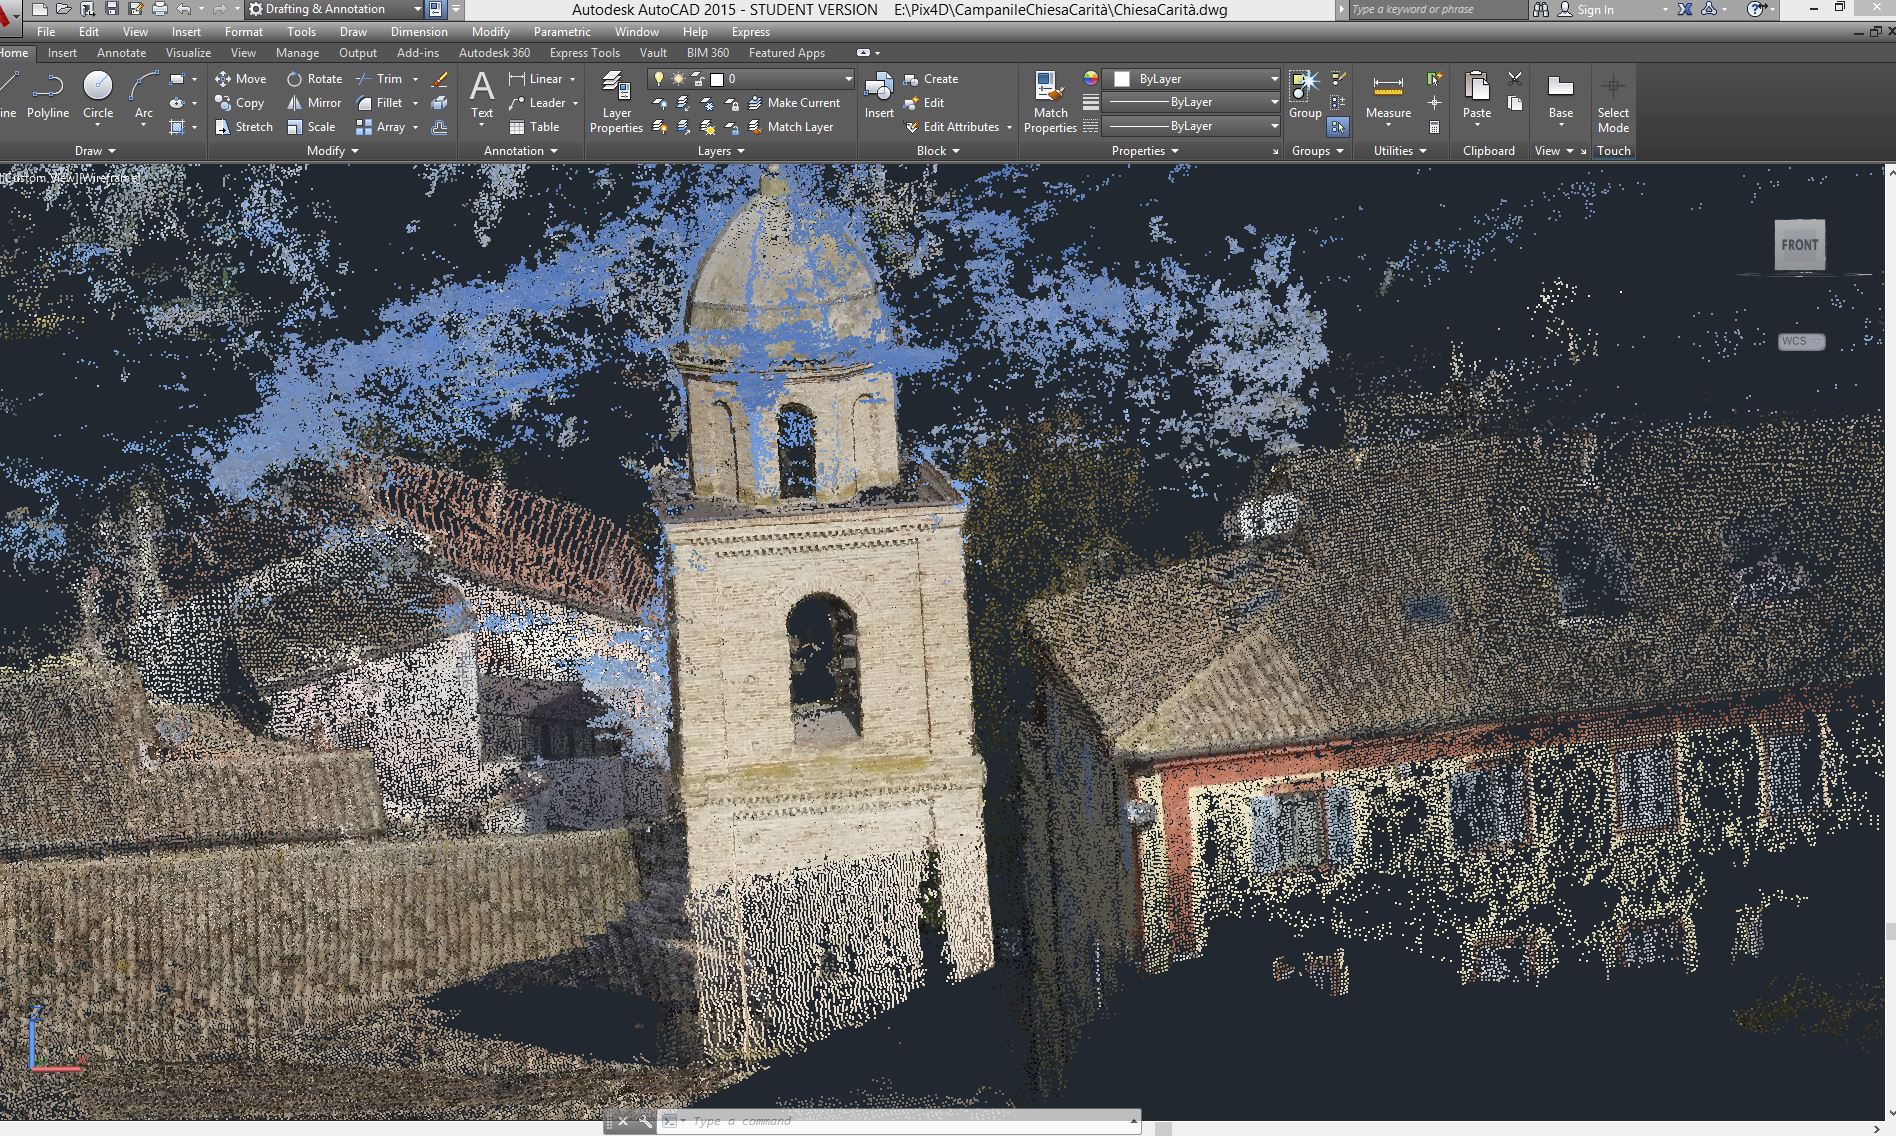Expand the ByLayer color dropdown

[1273, 79]
